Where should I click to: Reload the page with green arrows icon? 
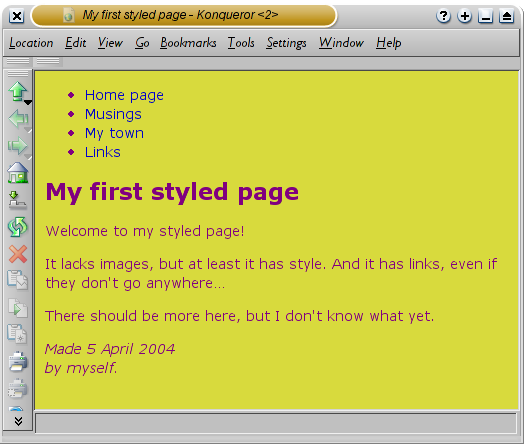click(17, 227)
